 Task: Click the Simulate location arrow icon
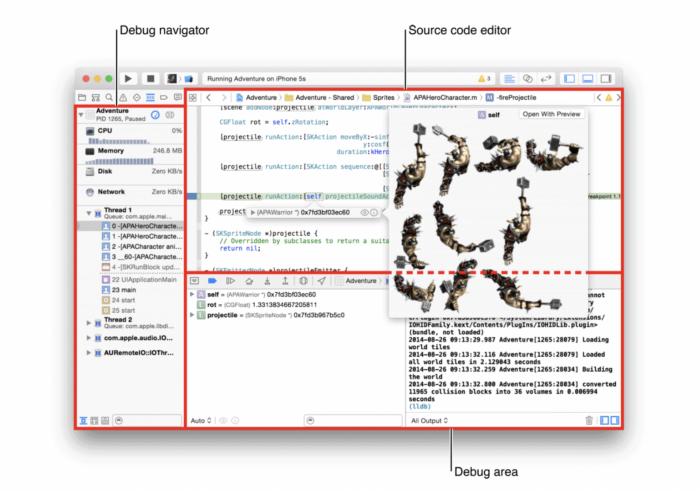(321, 281)
